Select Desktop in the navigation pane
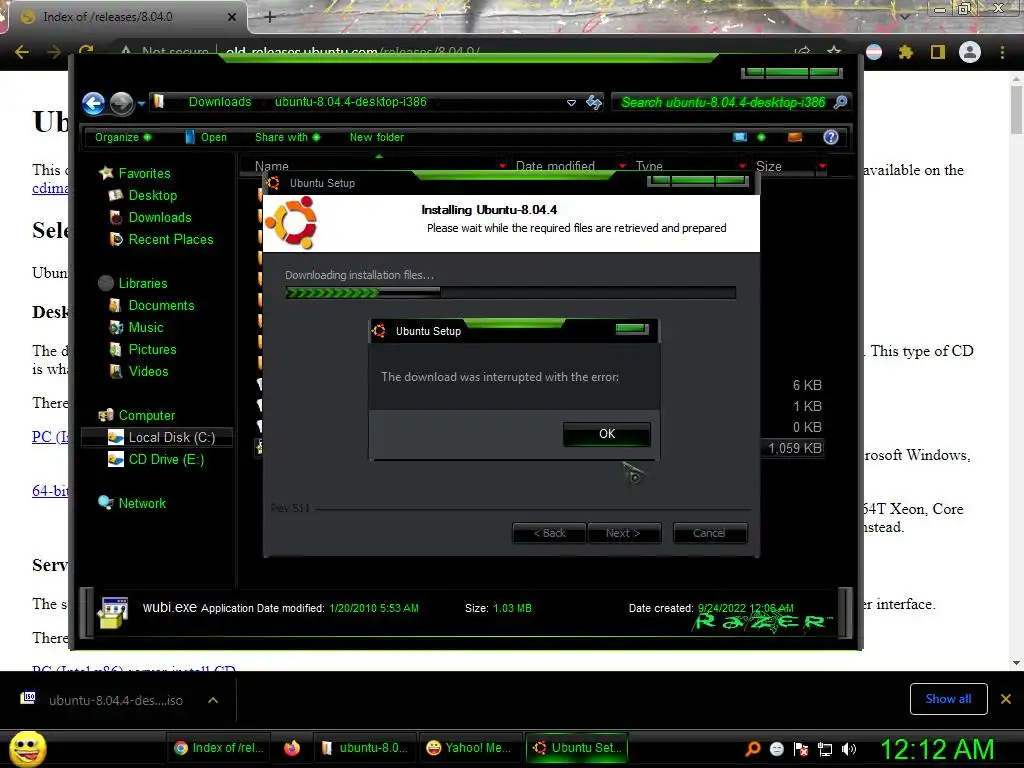 tap(153, 195)
